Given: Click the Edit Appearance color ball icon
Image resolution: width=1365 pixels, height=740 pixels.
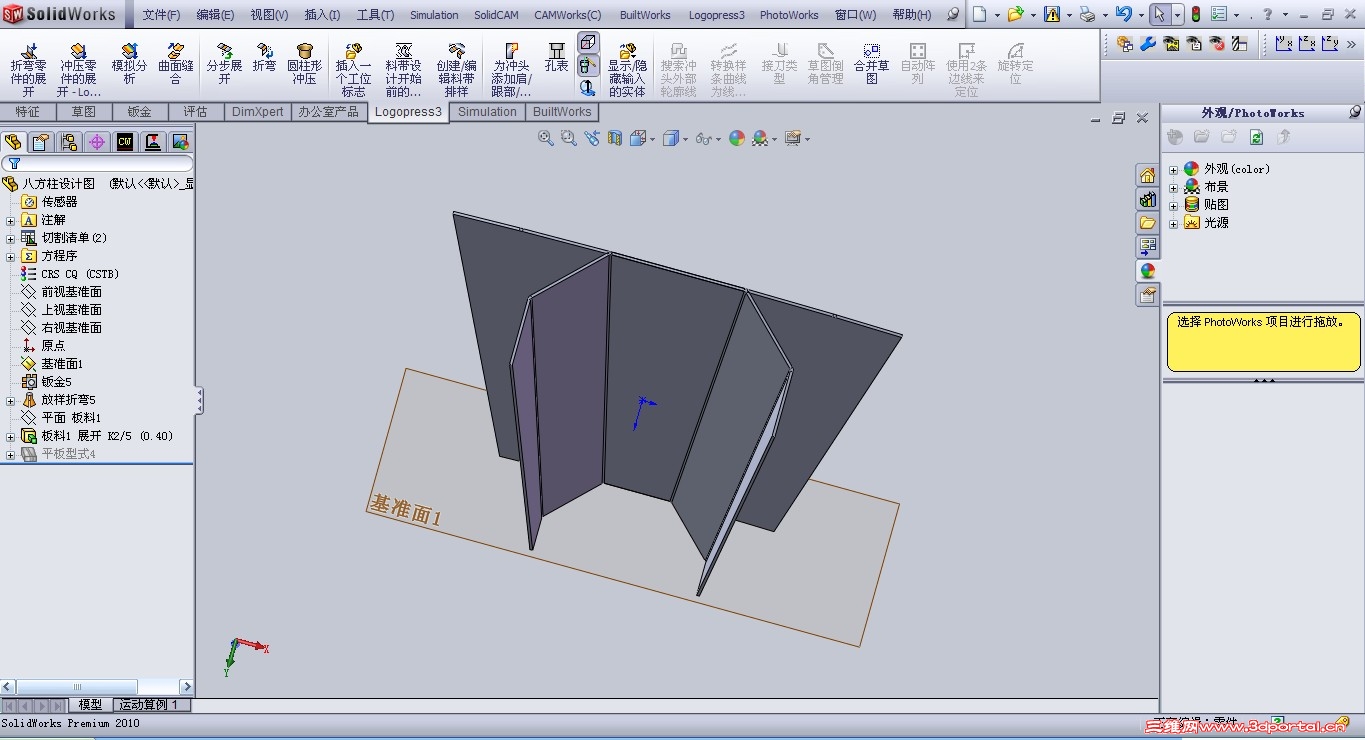Looking at the screenshot, I should point(737,138).
